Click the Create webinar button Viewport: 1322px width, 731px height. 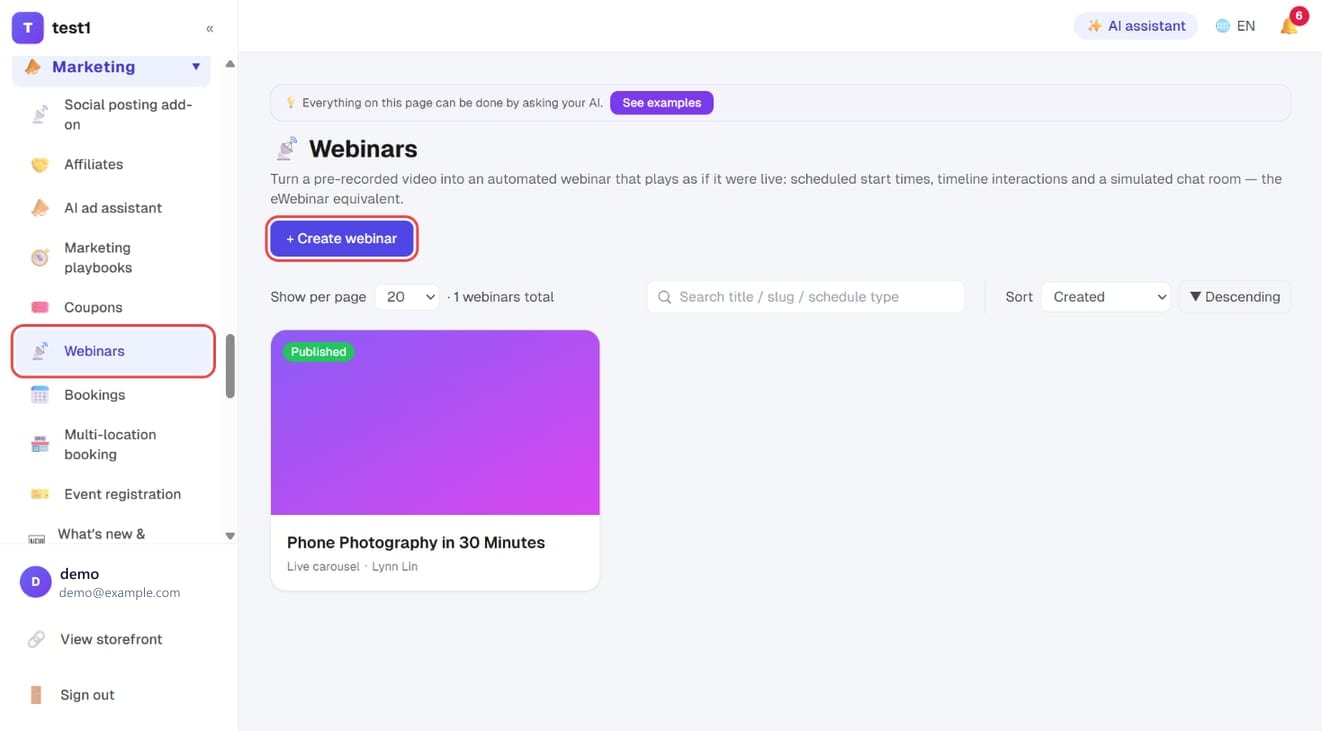[x=342, y=239]
